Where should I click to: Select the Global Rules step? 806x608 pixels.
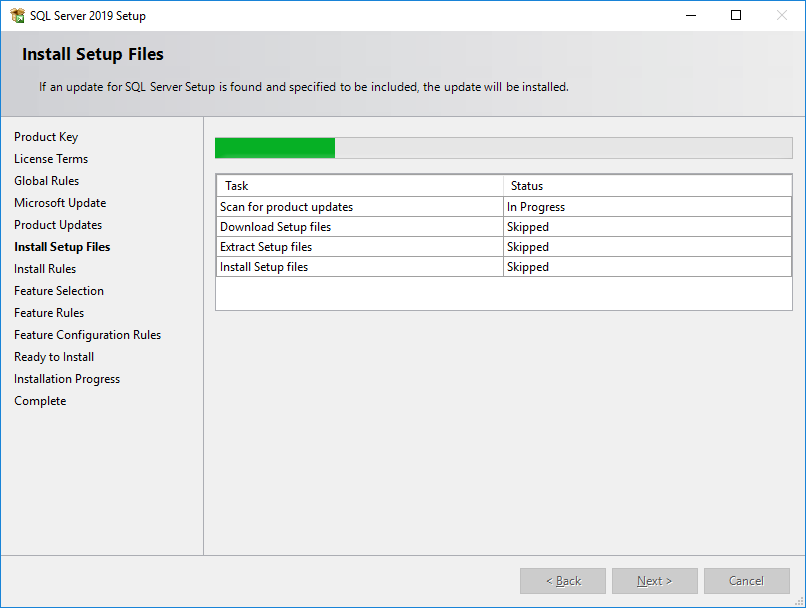[47, 181]
